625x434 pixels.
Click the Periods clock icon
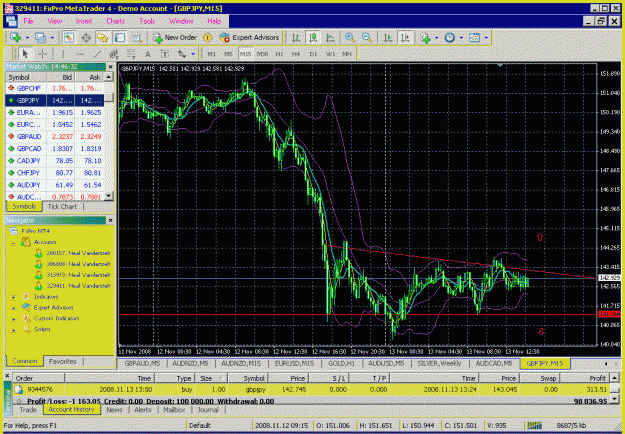(x=450, y=37)
